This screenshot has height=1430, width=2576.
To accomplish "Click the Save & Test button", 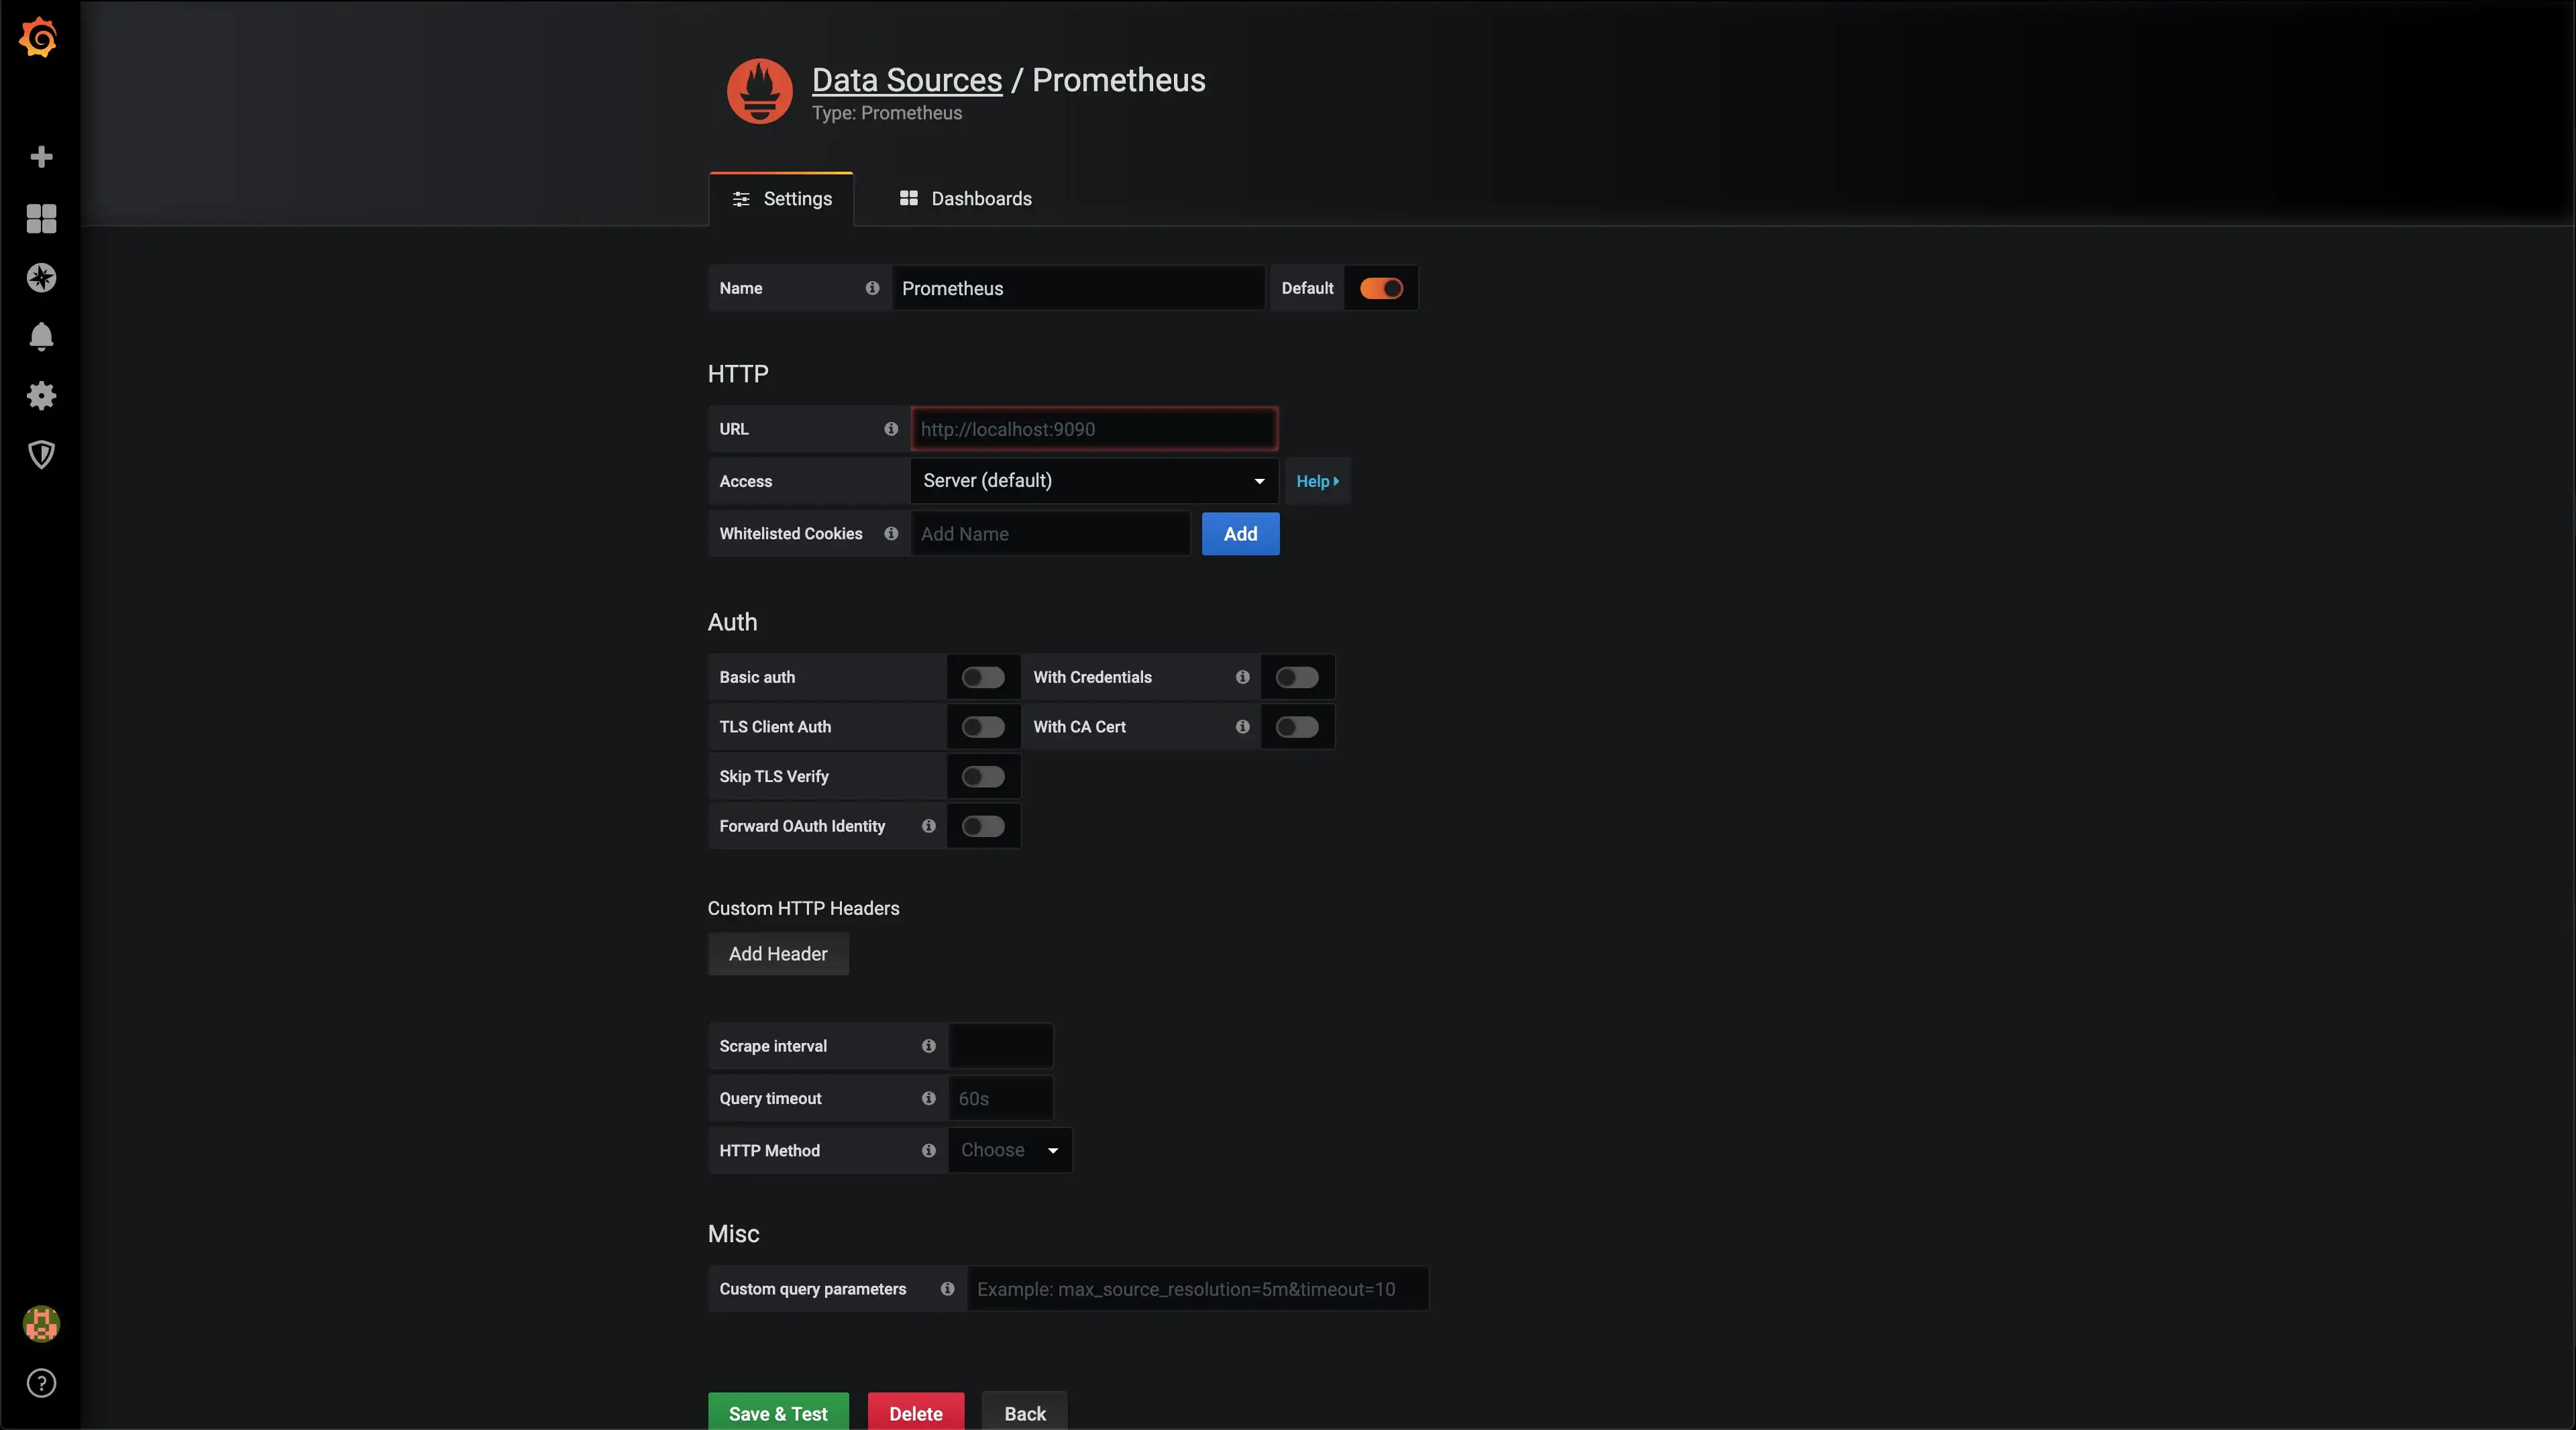I will click(778, 1413).
